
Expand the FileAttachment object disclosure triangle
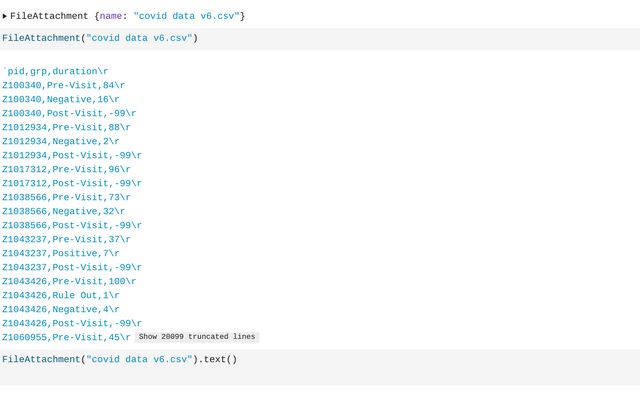pos(5,16)
